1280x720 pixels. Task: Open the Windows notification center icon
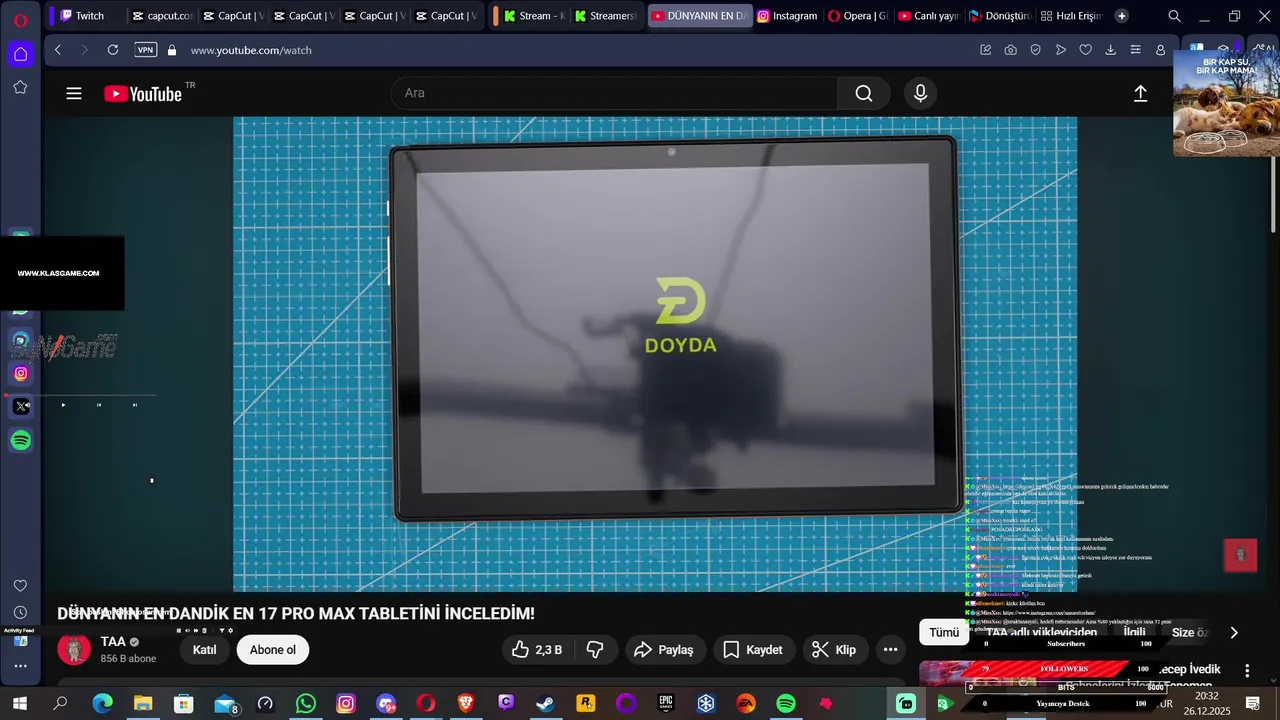(1252, 704)
